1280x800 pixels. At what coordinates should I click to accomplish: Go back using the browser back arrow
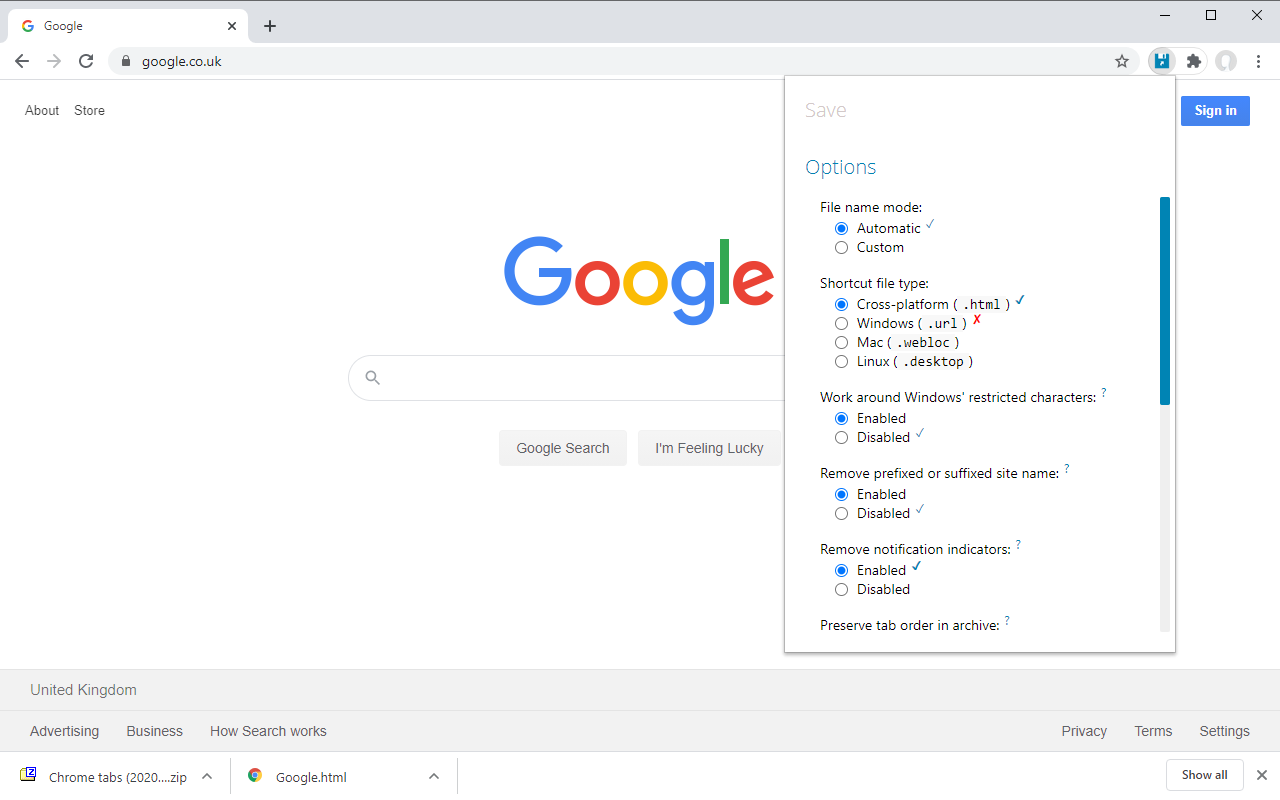pos(22,61)
